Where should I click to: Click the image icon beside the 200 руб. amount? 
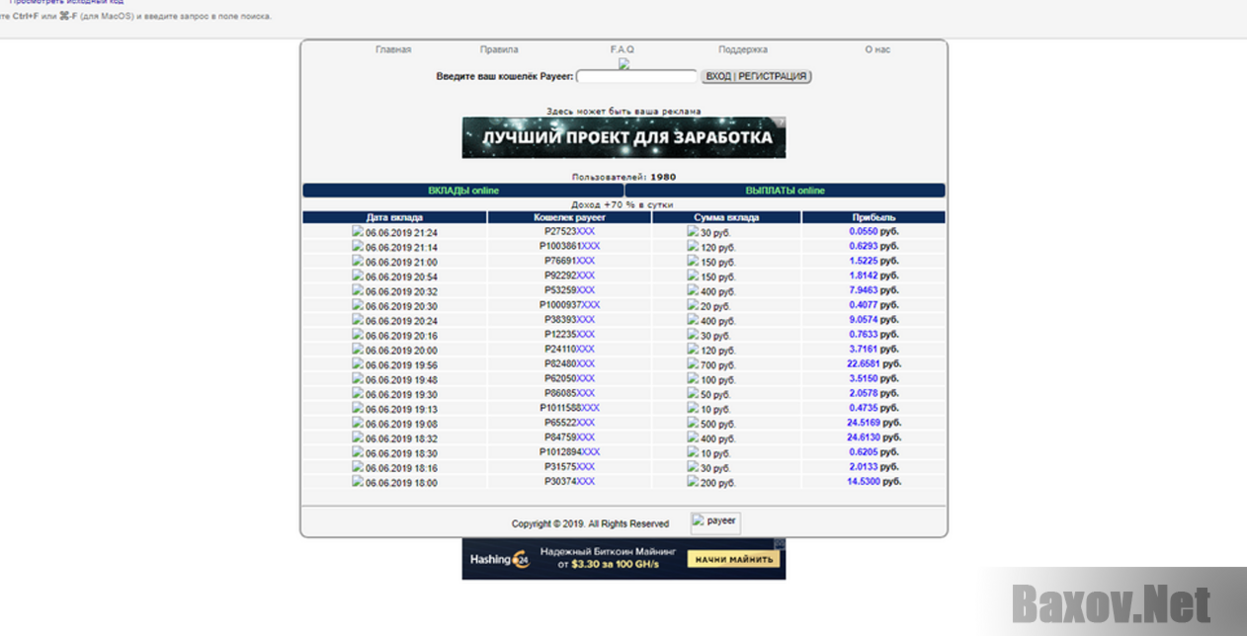[x=693, y=481]
